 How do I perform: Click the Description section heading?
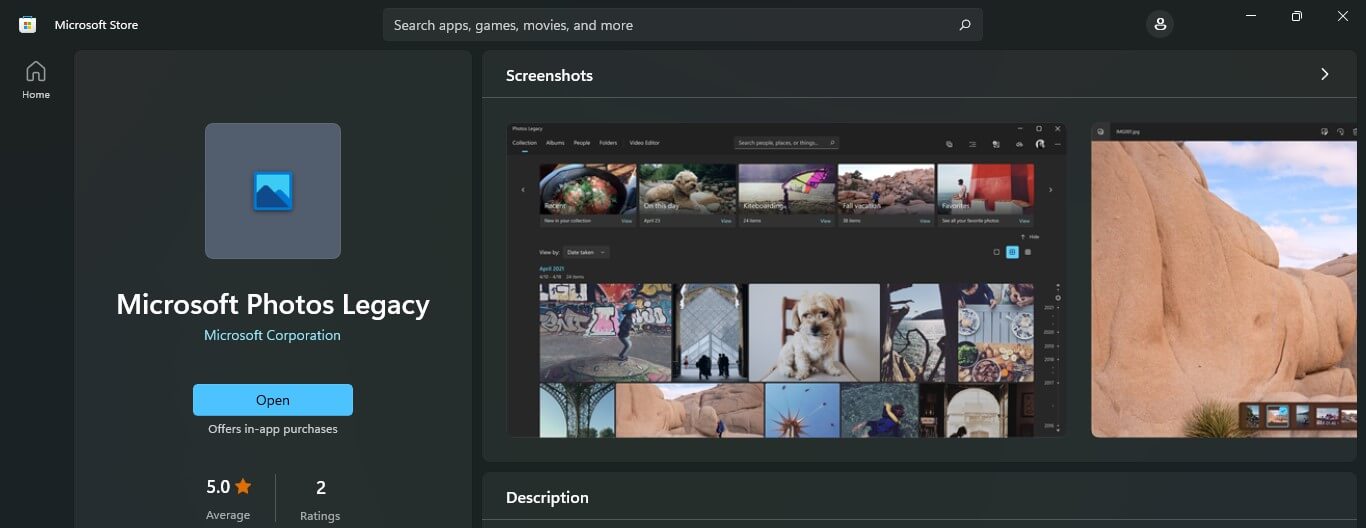pyautogui.click(x=547, y=498)
